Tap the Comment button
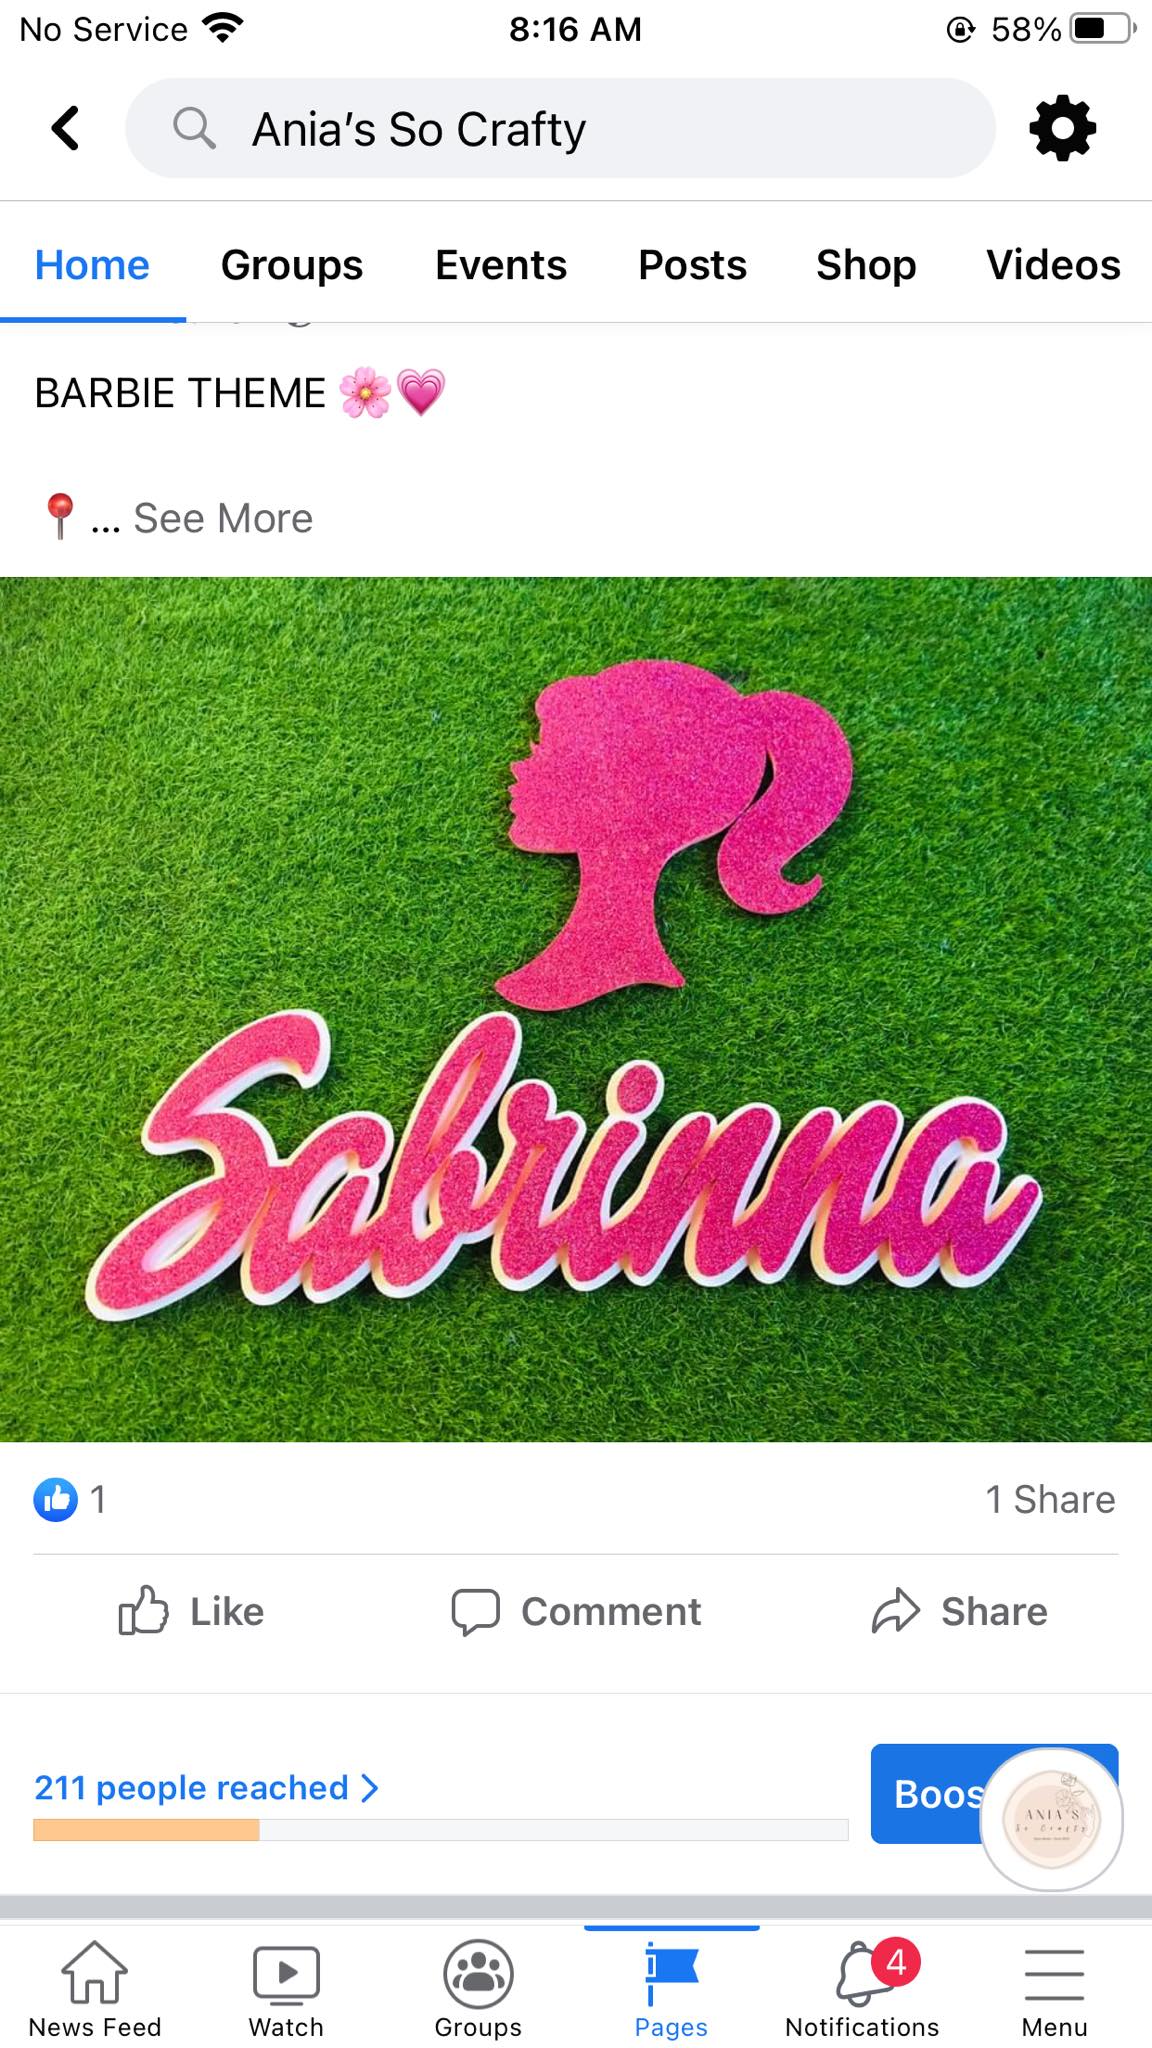Screen dimensions: 1152x2048 (576, 1611)
